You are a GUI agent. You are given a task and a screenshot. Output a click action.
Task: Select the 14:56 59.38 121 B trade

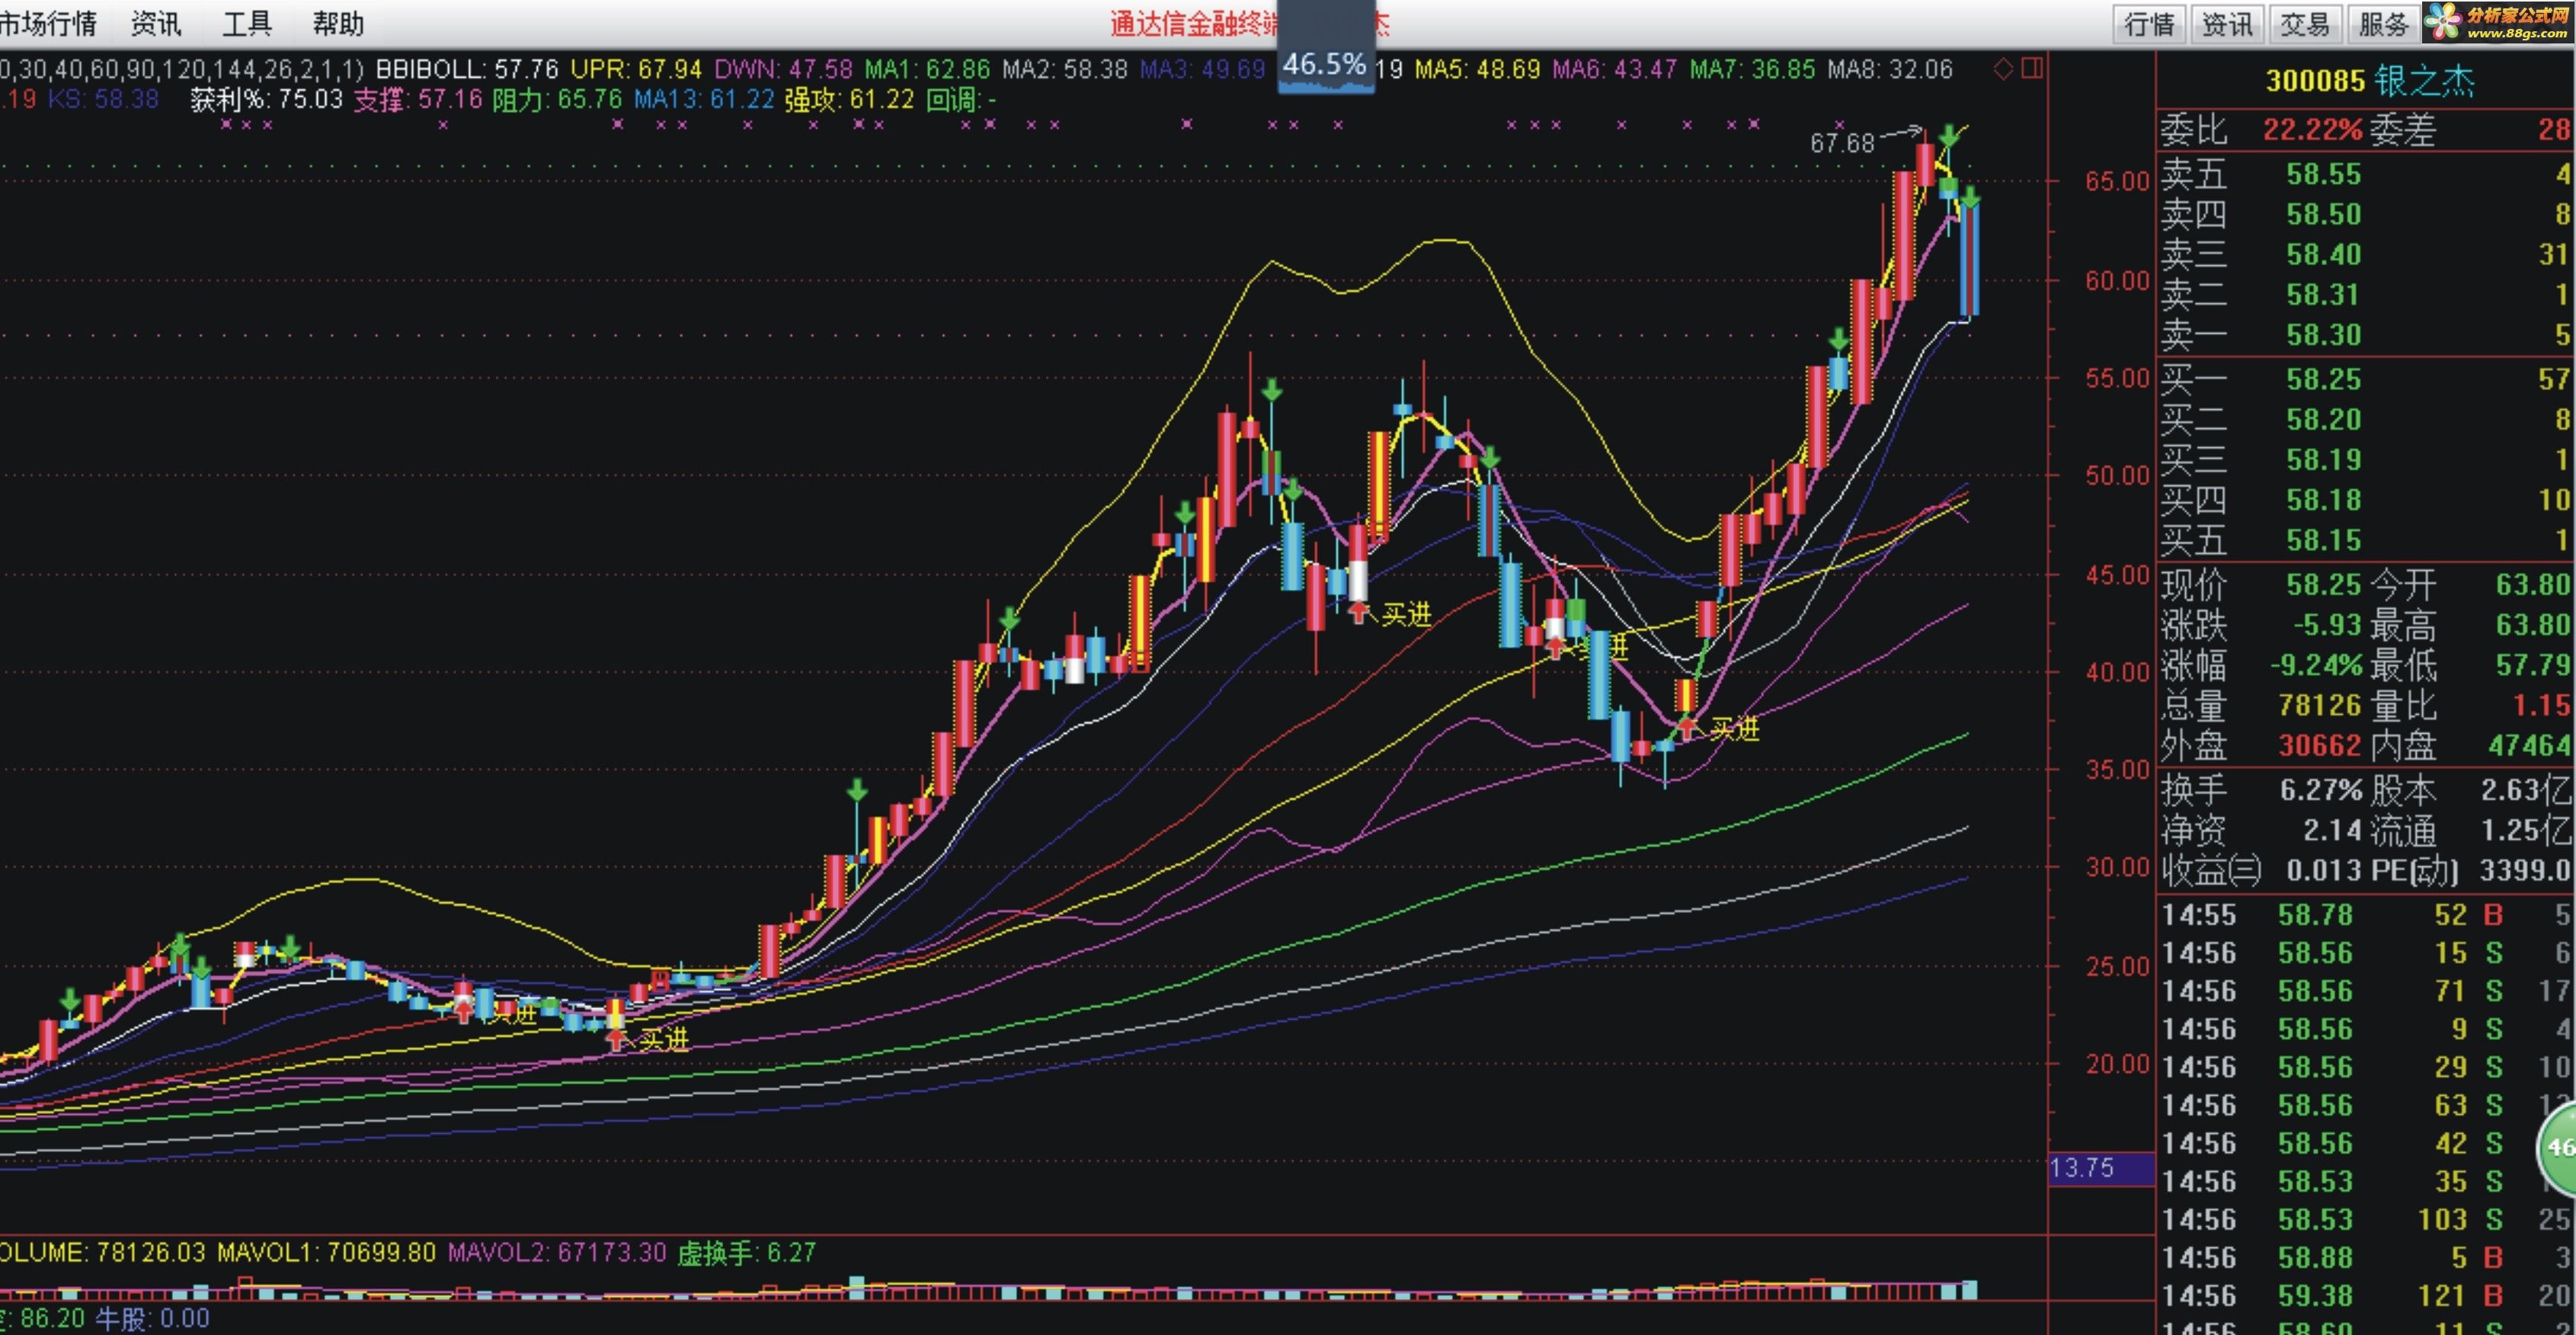[x=2366, y=1296]
